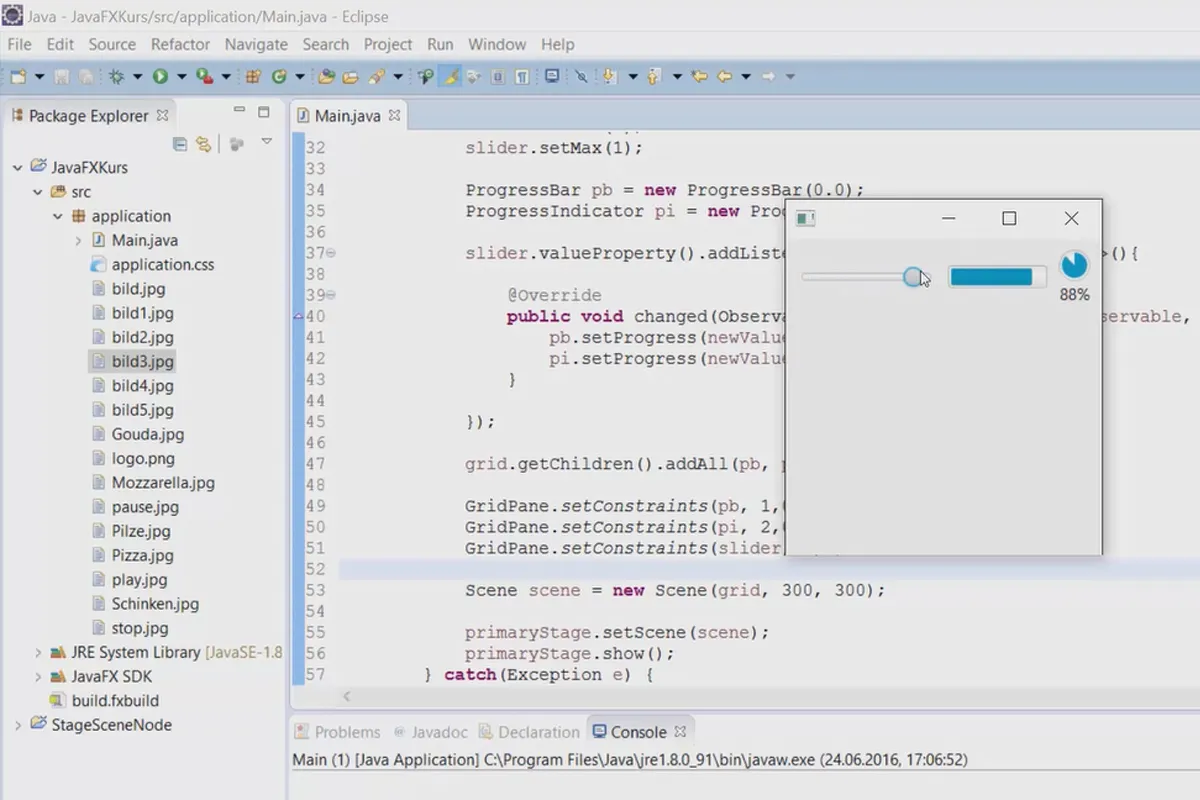This screenshot has width=1200, height=800.
Task: Click the Save All toolbar icon
Action: [86, 76]
